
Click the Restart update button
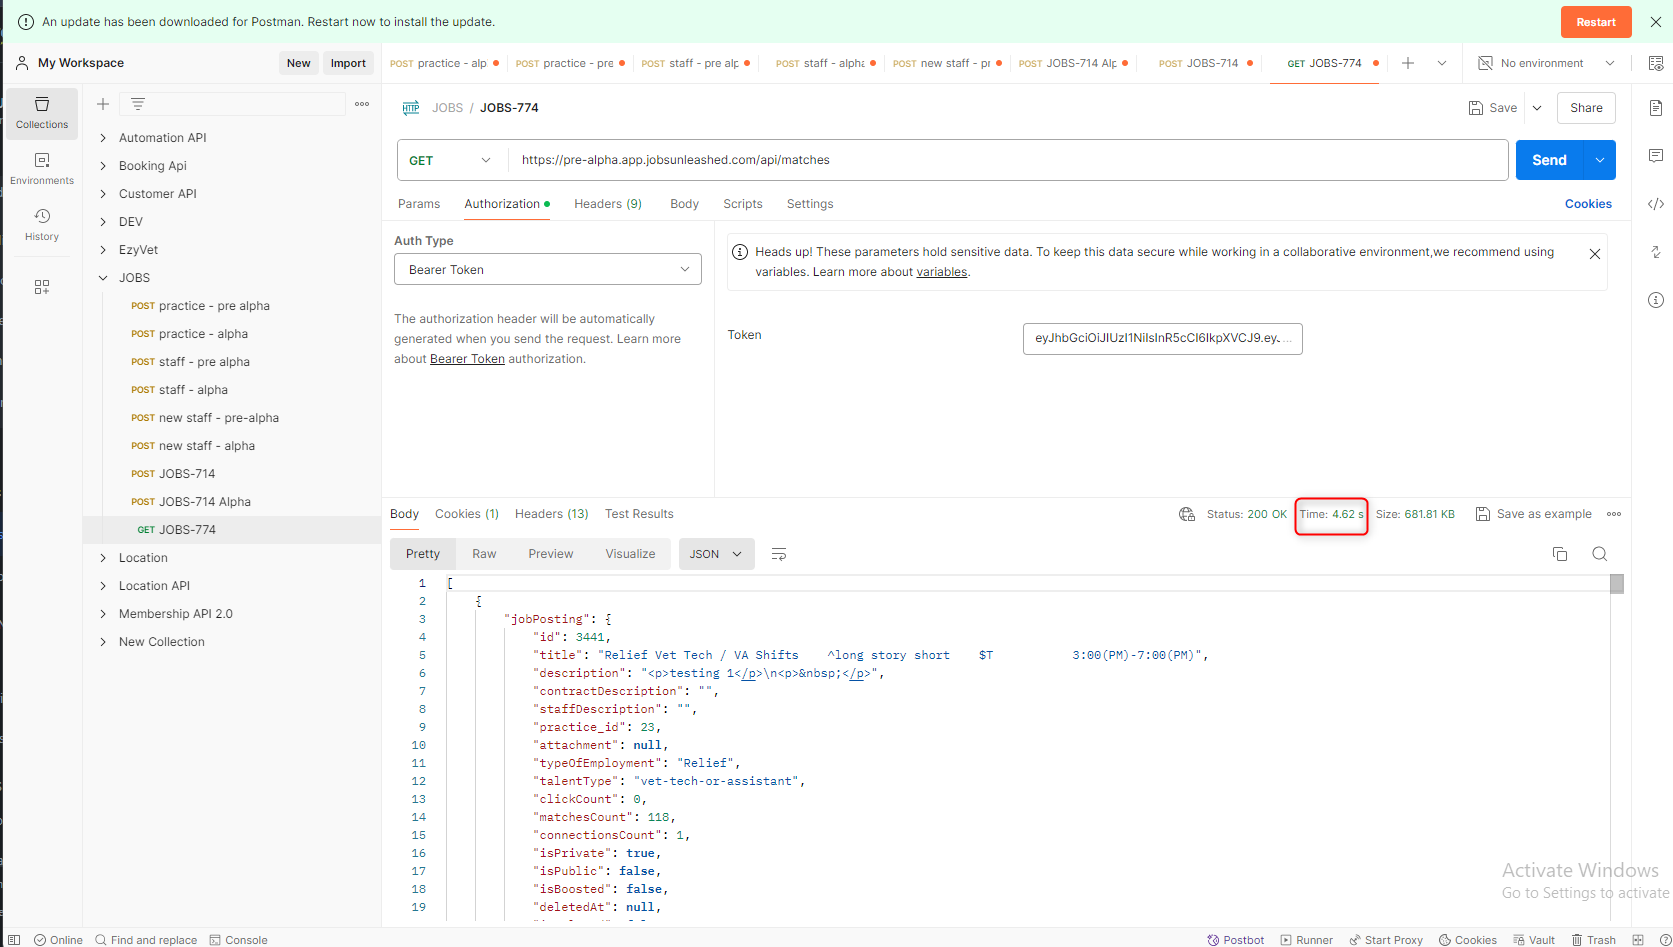pos(1595,22)
